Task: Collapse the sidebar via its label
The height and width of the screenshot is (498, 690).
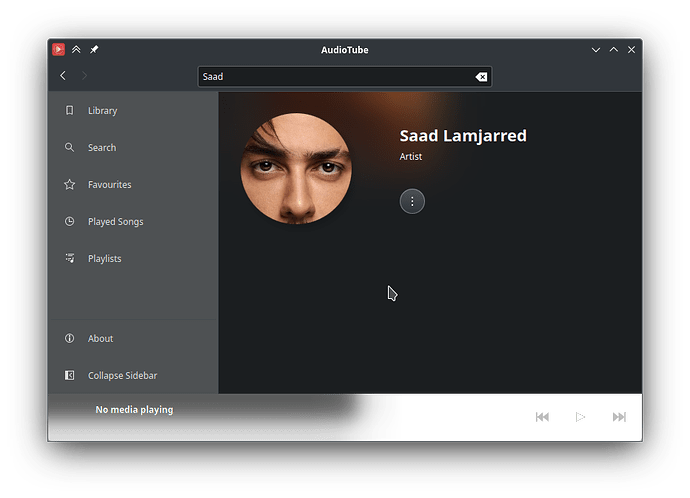Action: 122,375
